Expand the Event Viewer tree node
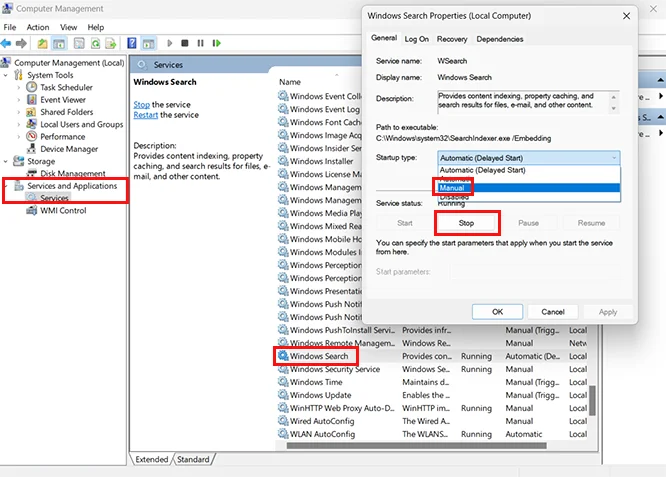666x477 pixels. pos(18,100)
